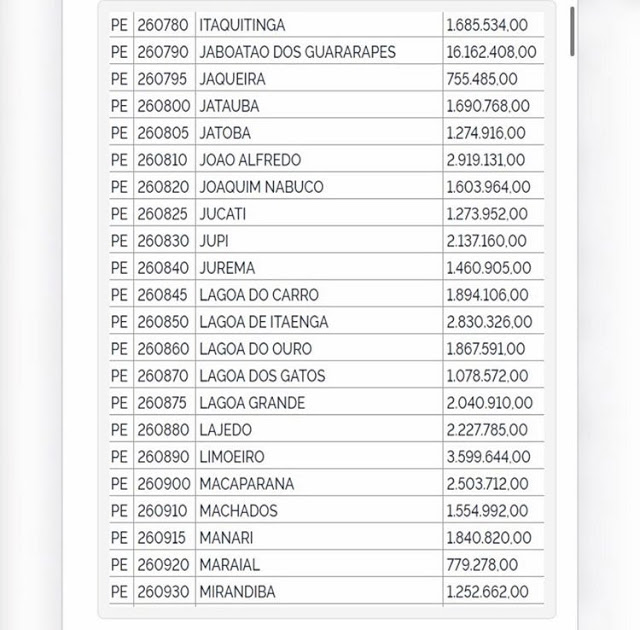Select the amount 1.274.916,00 for Jatoba
This screenshot has width=640, height=630.
486,132
